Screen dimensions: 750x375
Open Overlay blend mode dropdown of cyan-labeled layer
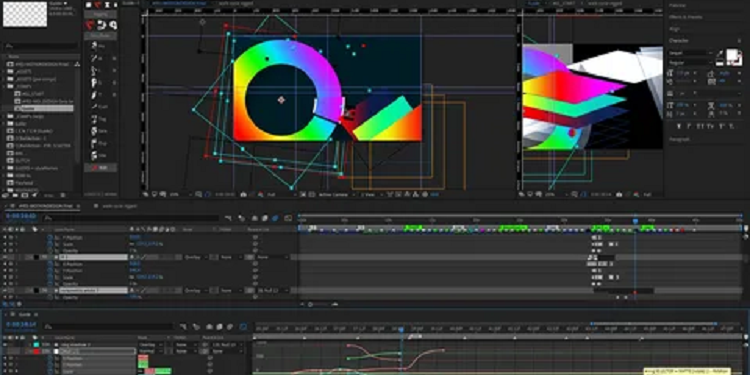151,344
